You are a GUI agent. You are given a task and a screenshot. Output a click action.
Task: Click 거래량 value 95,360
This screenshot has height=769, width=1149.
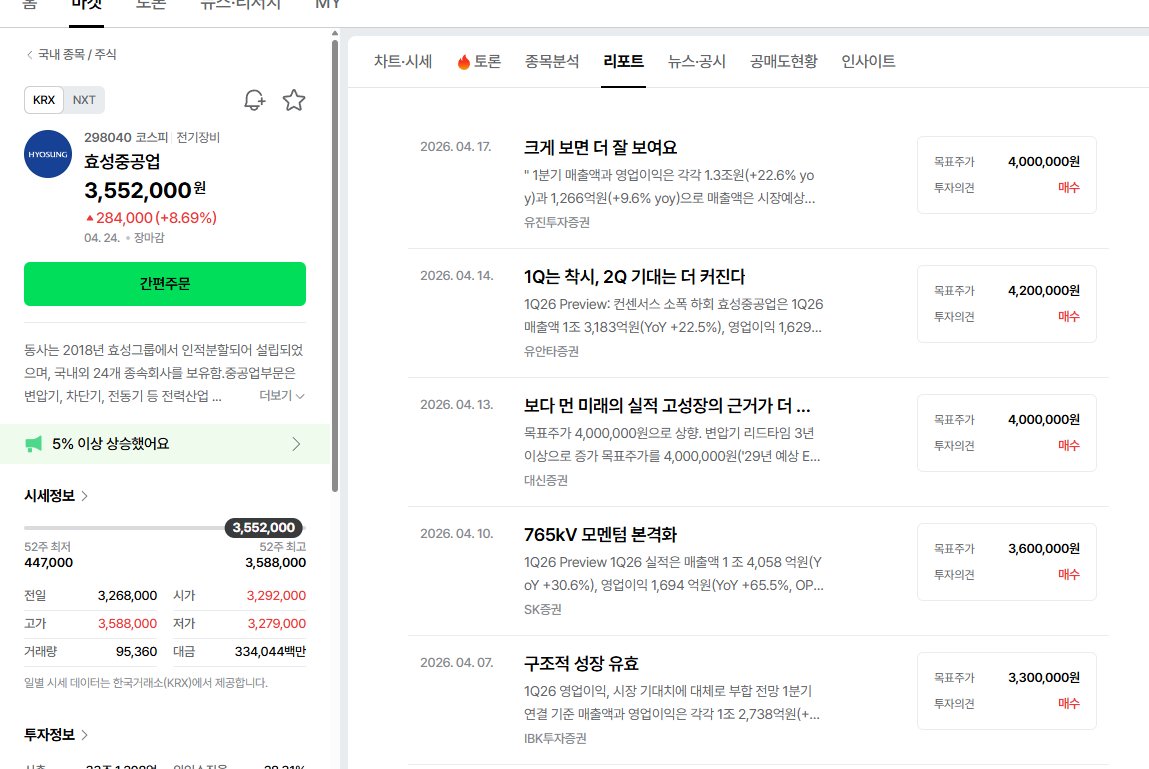click(x=136, y=652)
